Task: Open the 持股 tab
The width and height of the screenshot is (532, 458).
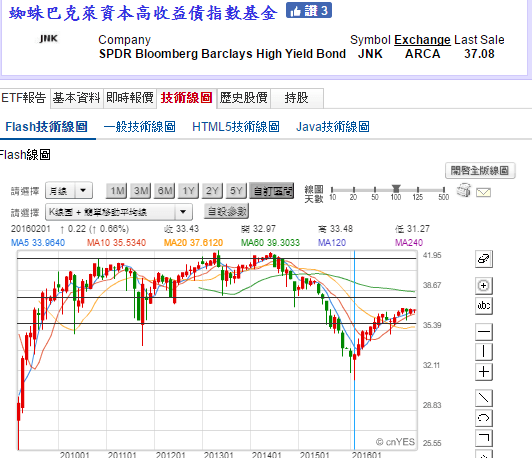Action: coord(297,98)
